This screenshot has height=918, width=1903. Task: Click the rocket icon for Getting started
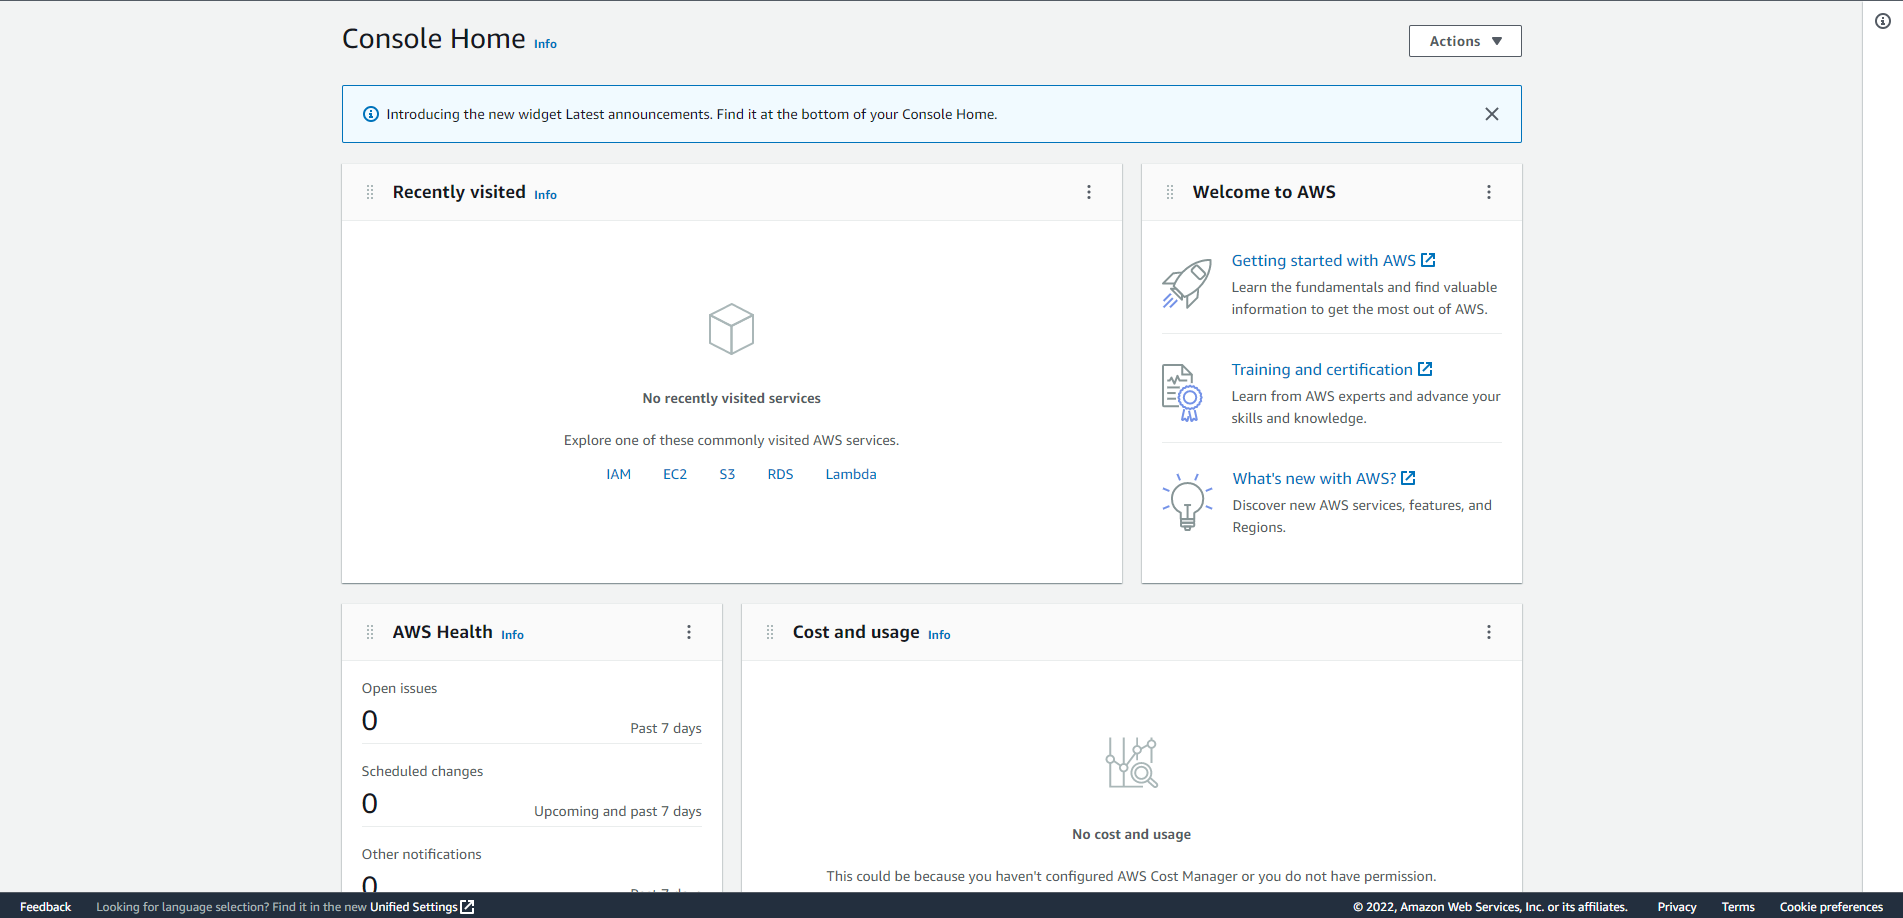(x=1187, y=284)
